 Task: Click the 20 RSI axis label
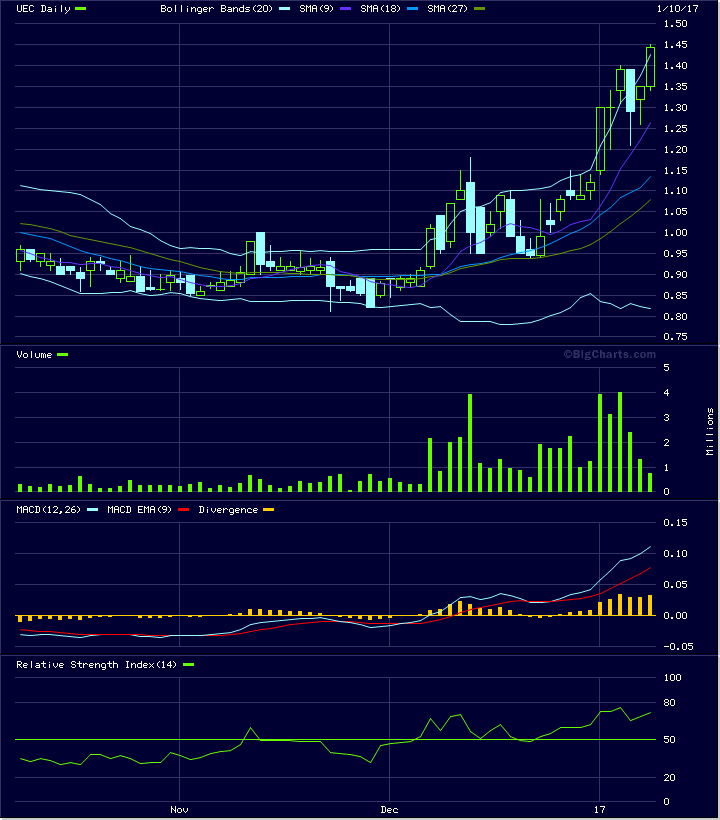pyautogui.click(x=669, y=778)
